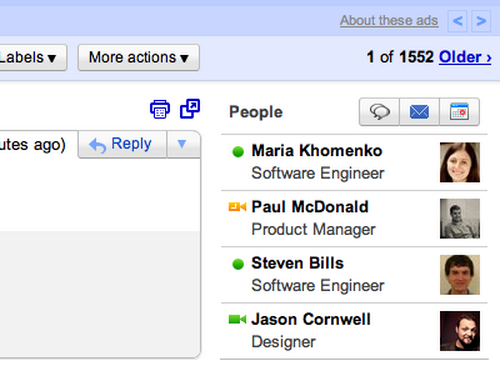Select Paul McDonald in People list
This screenshot has width=500, height=381.
(x=354, y=219)
